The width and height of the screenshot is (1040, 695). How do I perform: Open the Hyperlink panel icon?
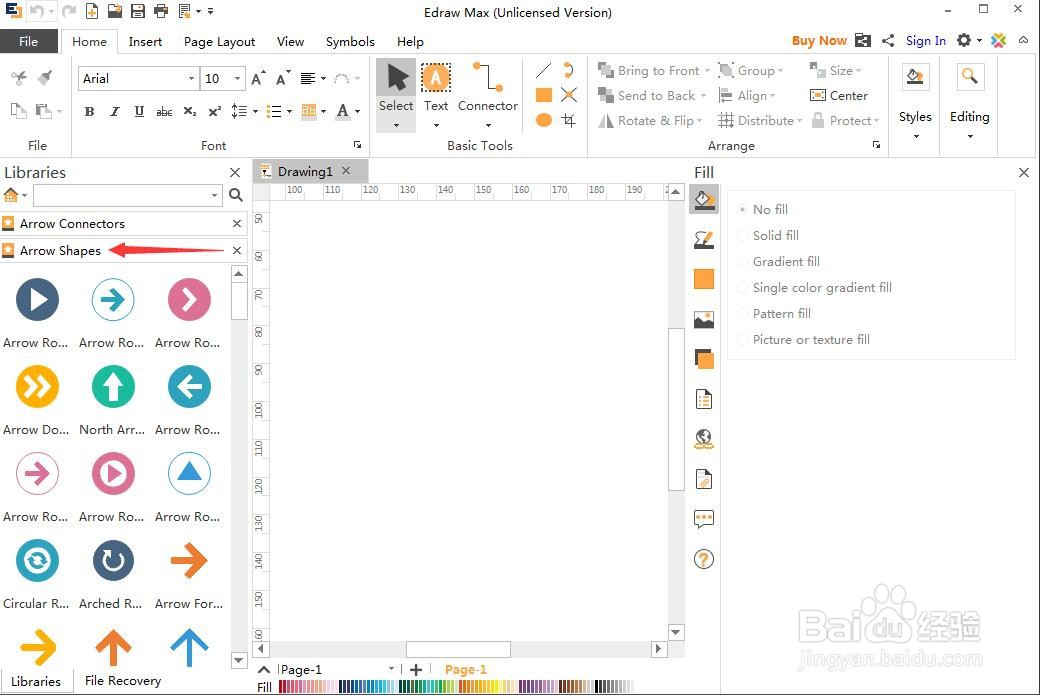pos(704,439)
